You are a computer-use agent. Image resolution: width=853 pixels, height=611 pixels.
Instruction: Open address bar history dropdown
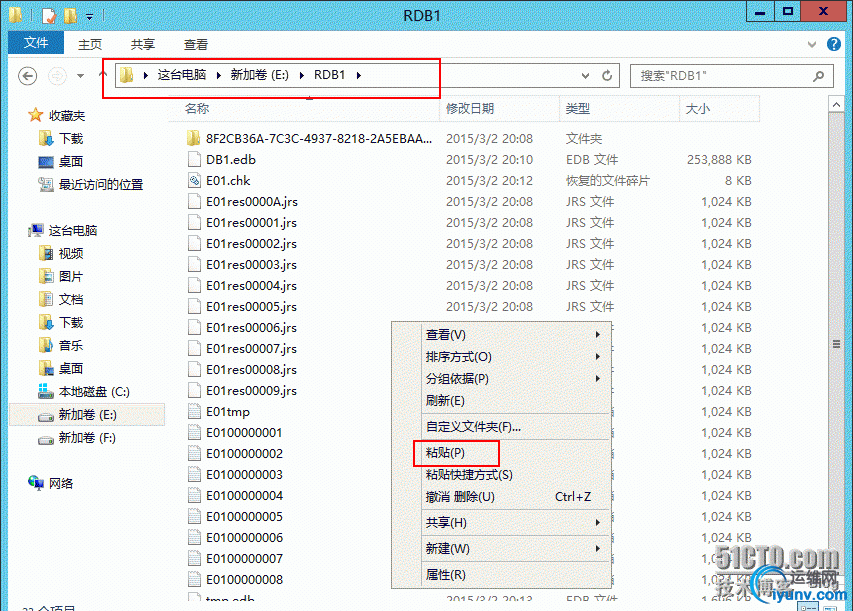pyautogui.click(x=585, y=76)
